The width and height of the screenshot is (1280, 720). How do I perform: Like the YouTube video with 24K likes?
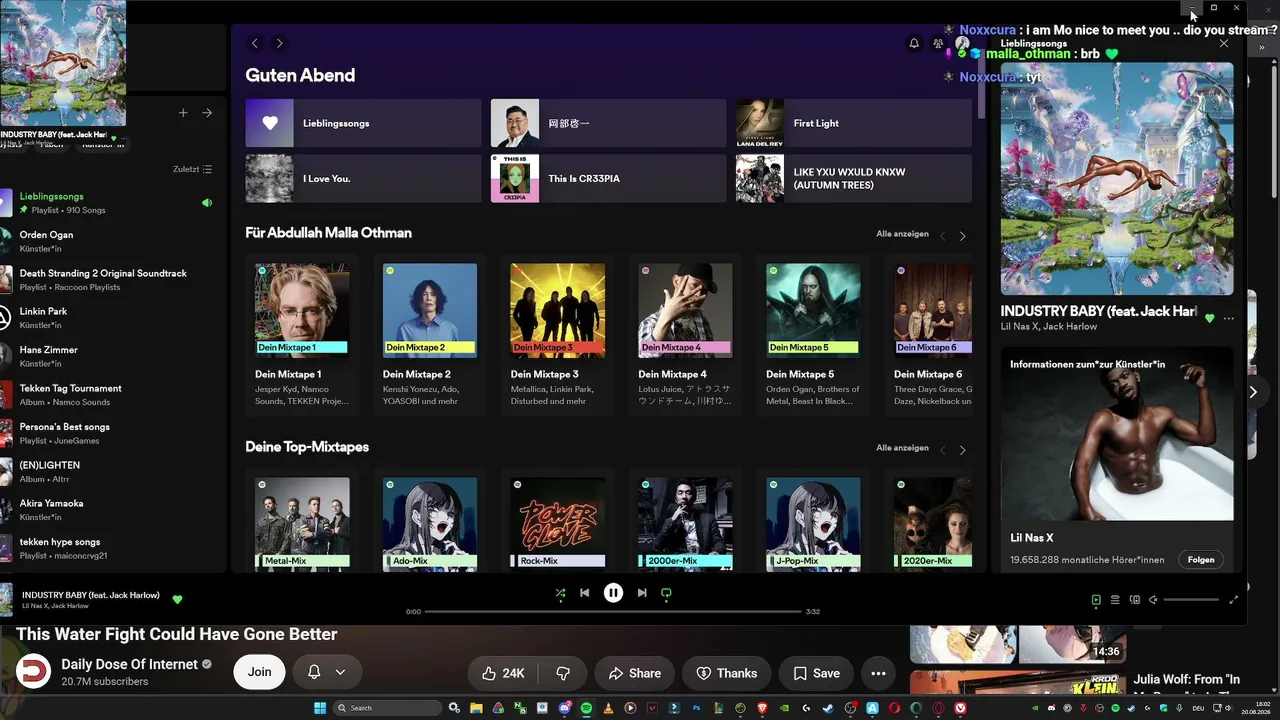[503, 673]
